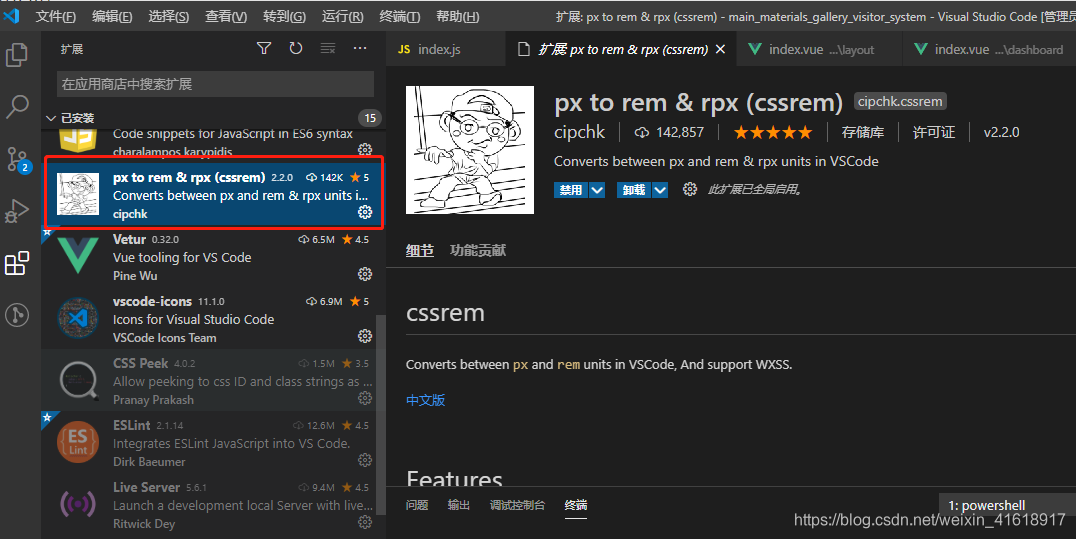Open the 转到(G) menu

[284, 16]
